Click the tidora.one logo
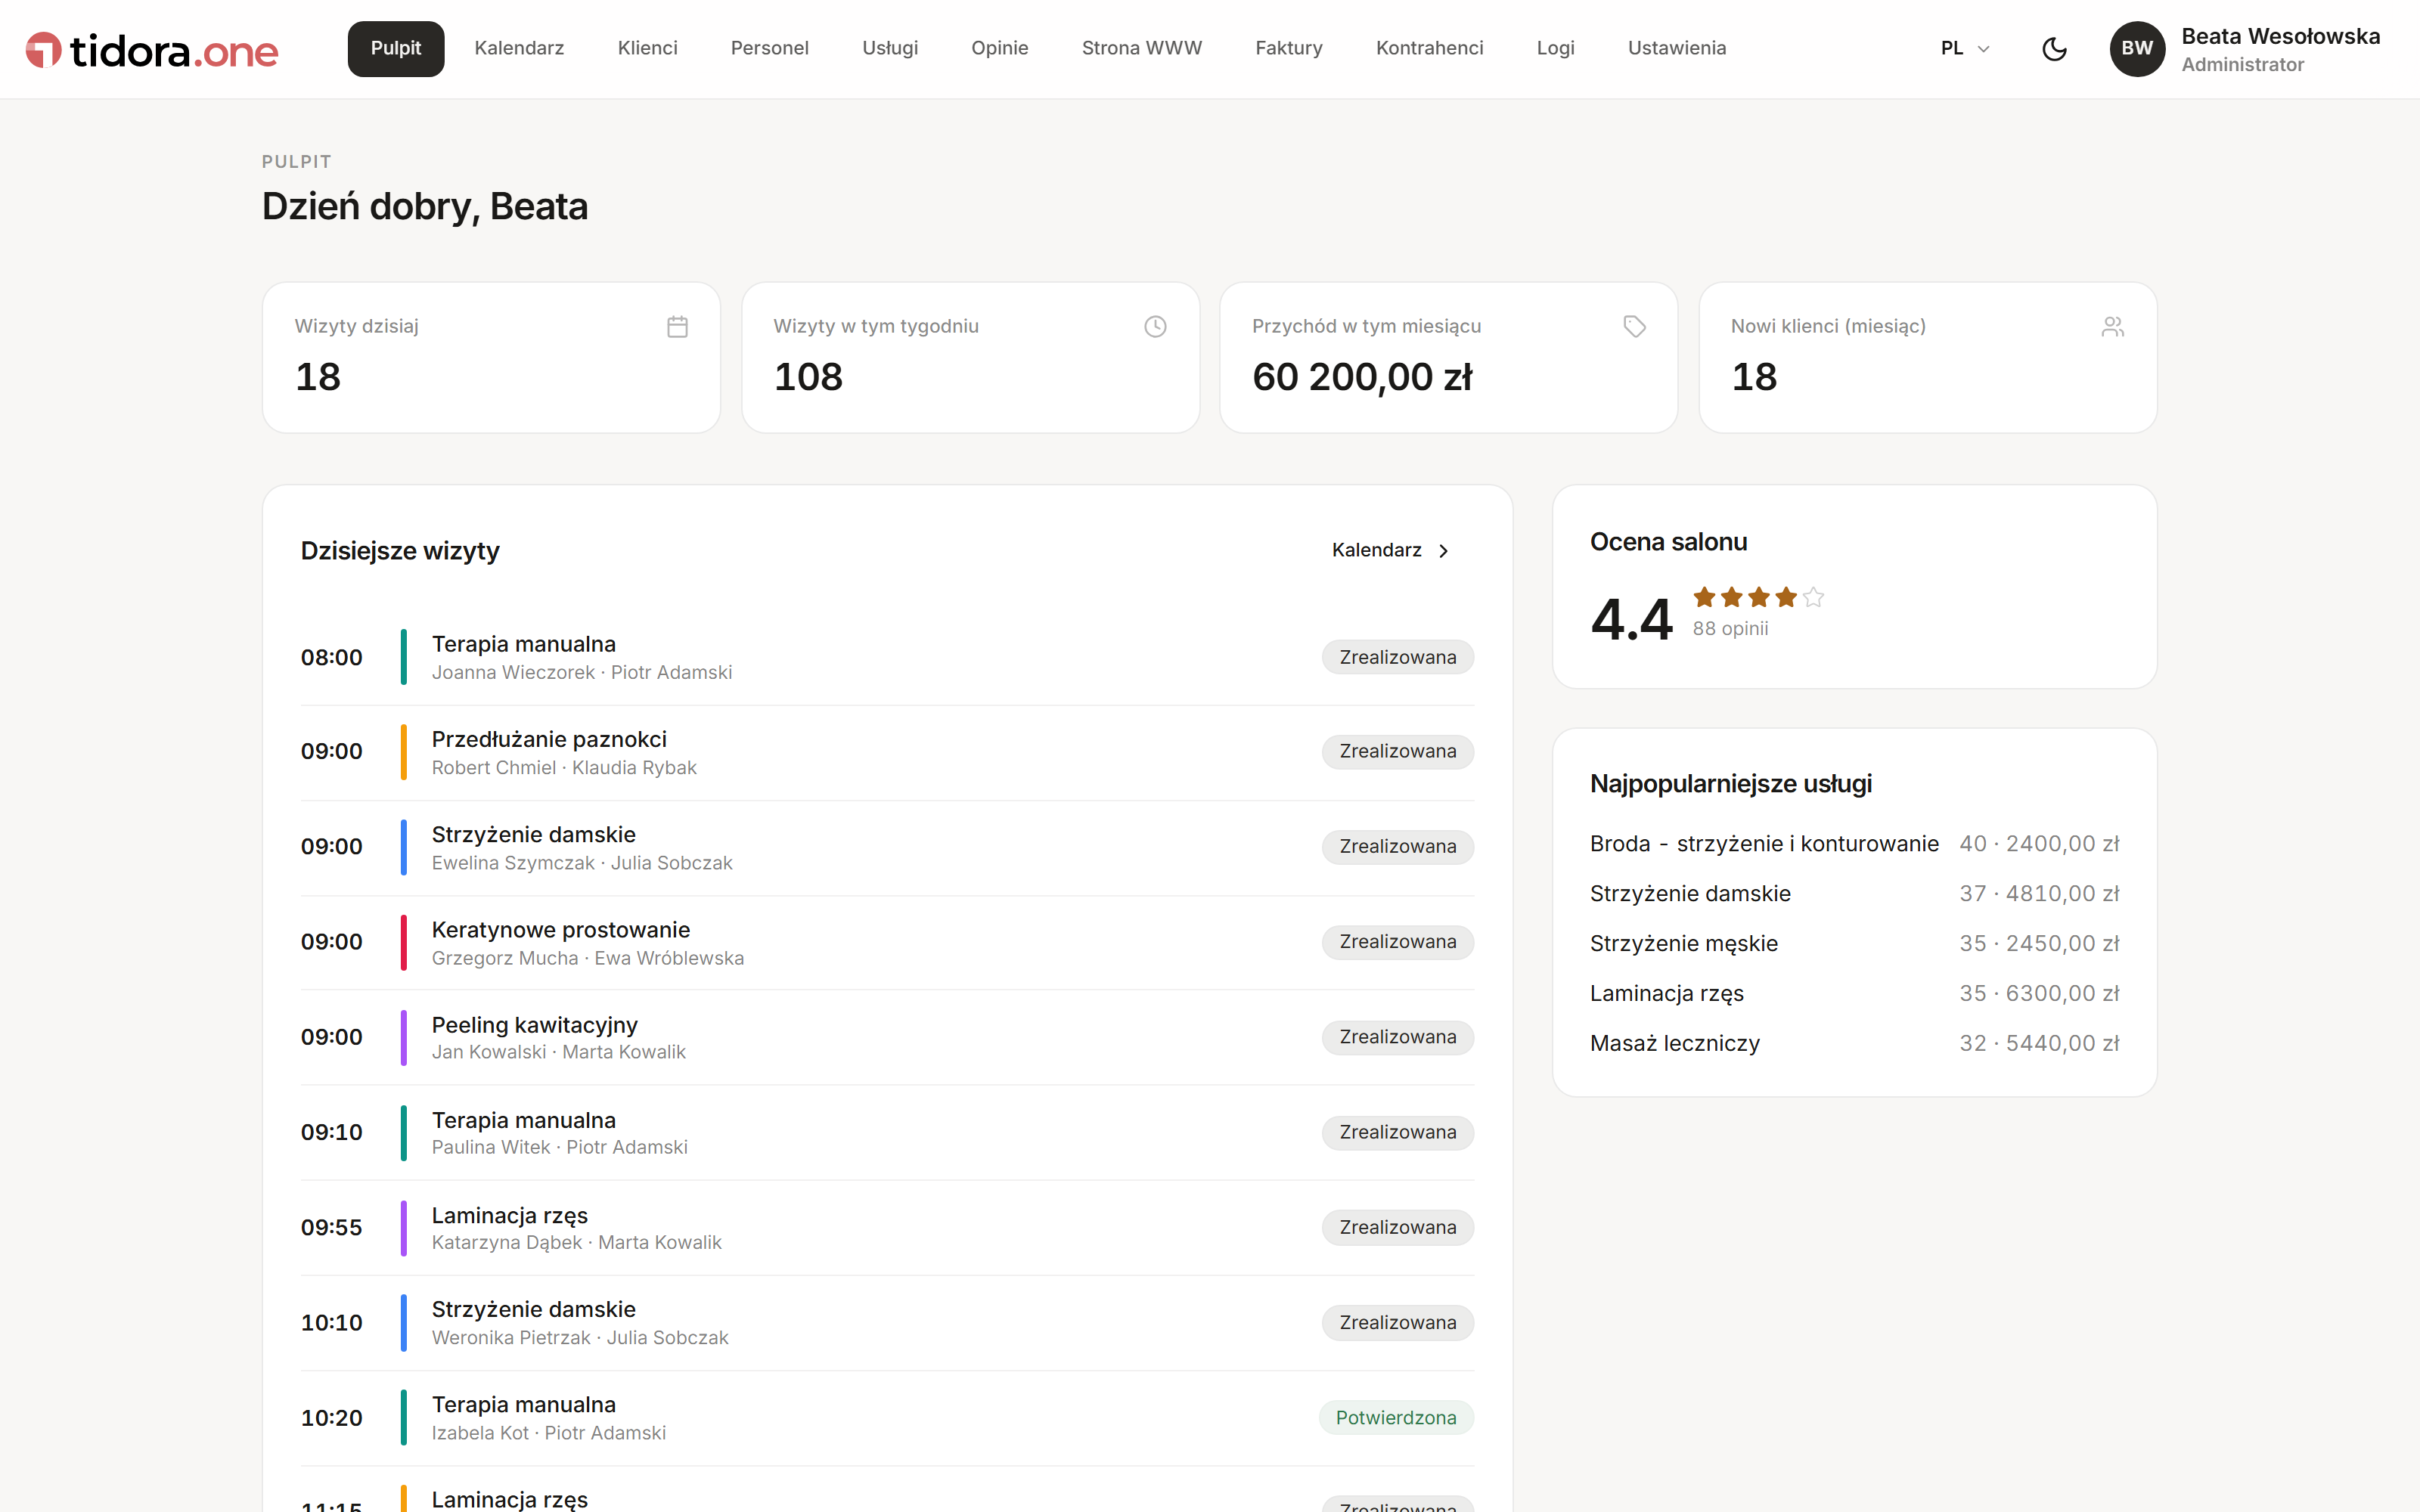 coord(151,49)
